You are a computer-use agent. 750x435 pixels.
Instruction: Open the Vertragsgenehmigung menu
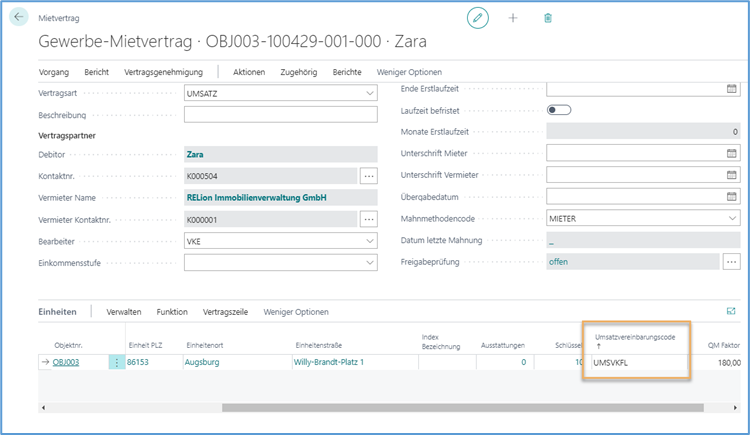click(163, 72)
